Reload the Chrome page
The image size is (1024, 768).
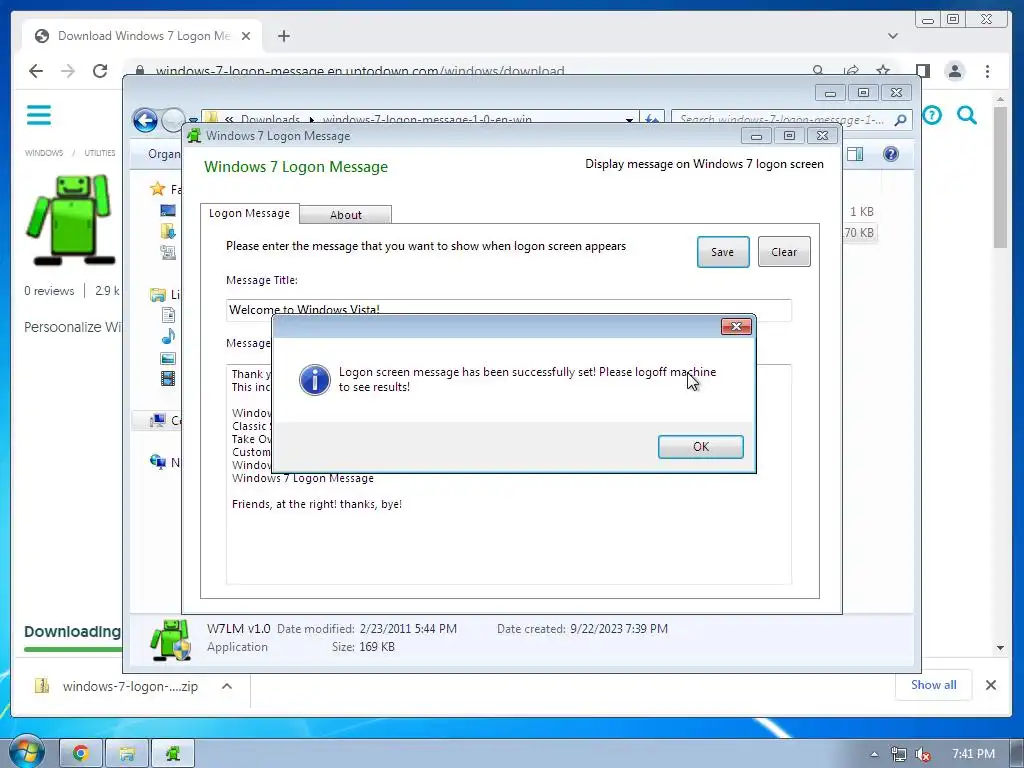(x=100, y=71)
